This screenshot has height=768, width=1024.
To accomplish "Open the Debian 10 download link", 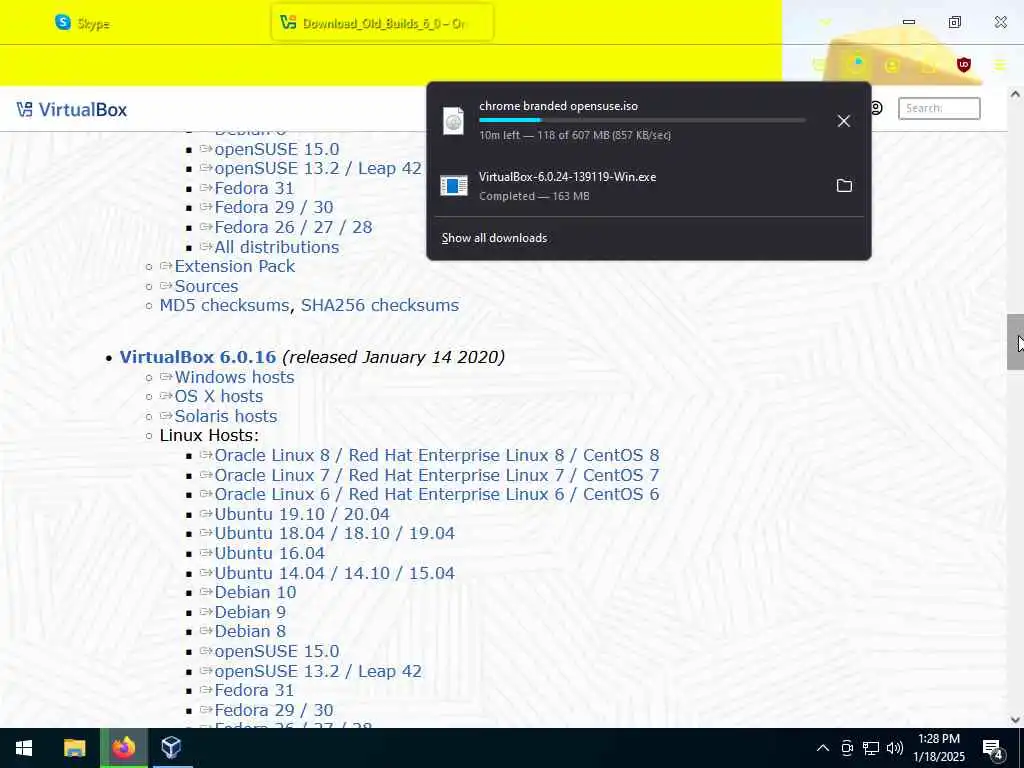I will (x=255, y=592).
